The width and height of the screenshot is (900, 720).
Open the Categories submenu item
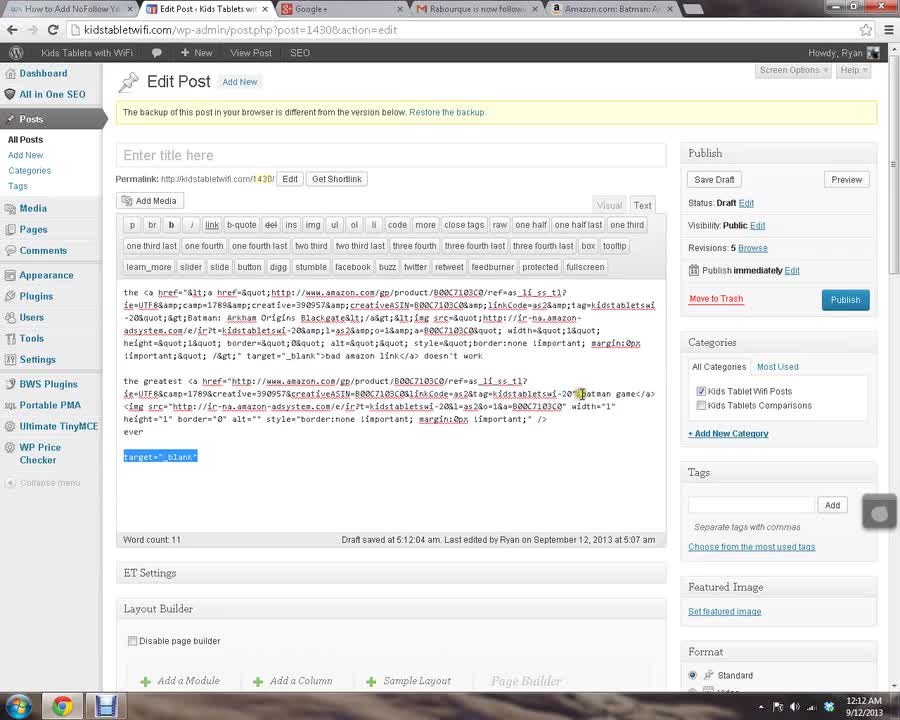tap(29, 171)
